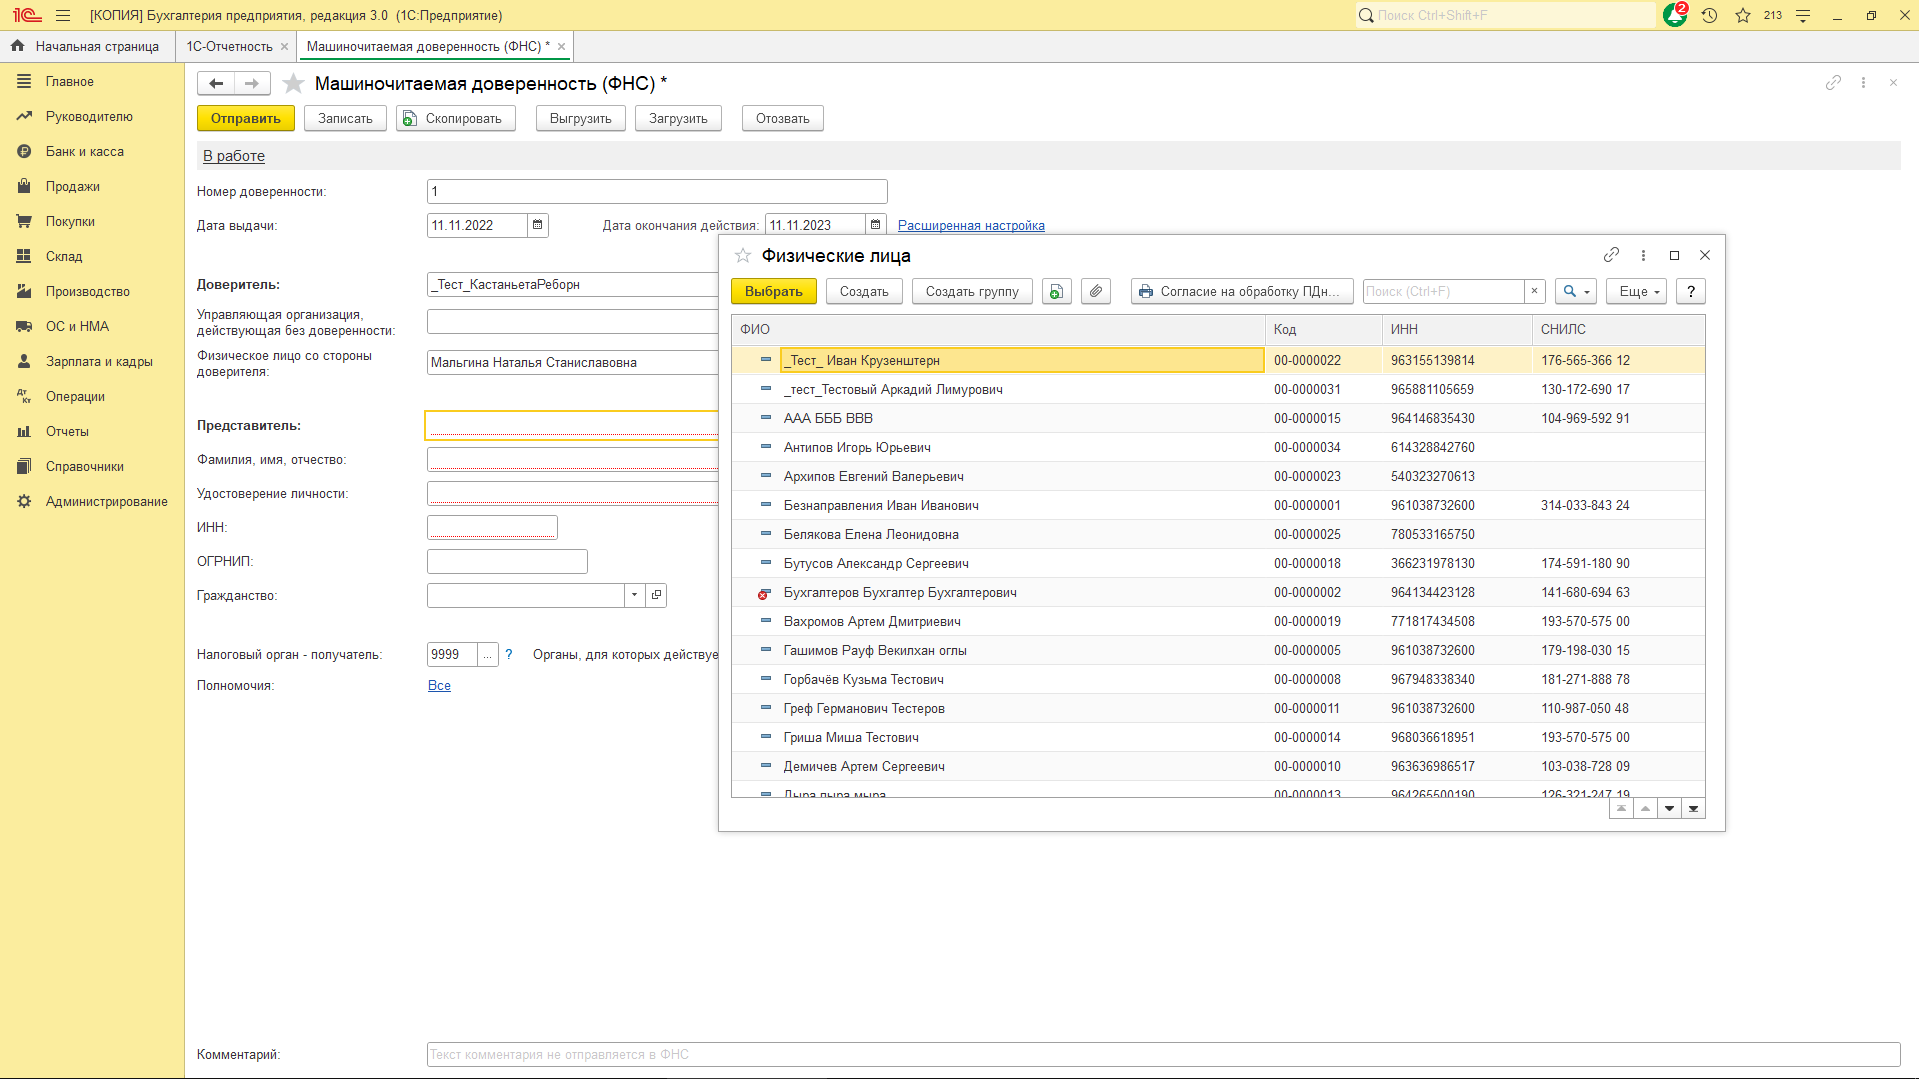Image resolution: width=1919 pixels, height=1079 pixels.
Task: Navigate back with left arrow
Action: [216, 84]
